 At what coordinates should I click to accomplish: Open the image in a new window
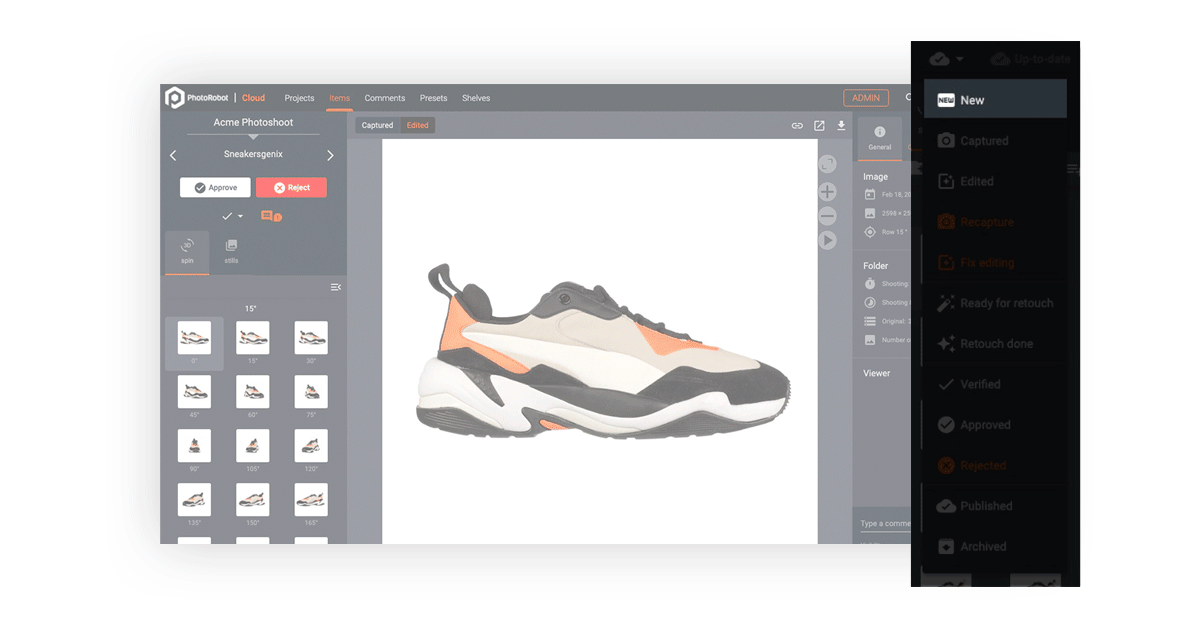[x=819, y=125]
